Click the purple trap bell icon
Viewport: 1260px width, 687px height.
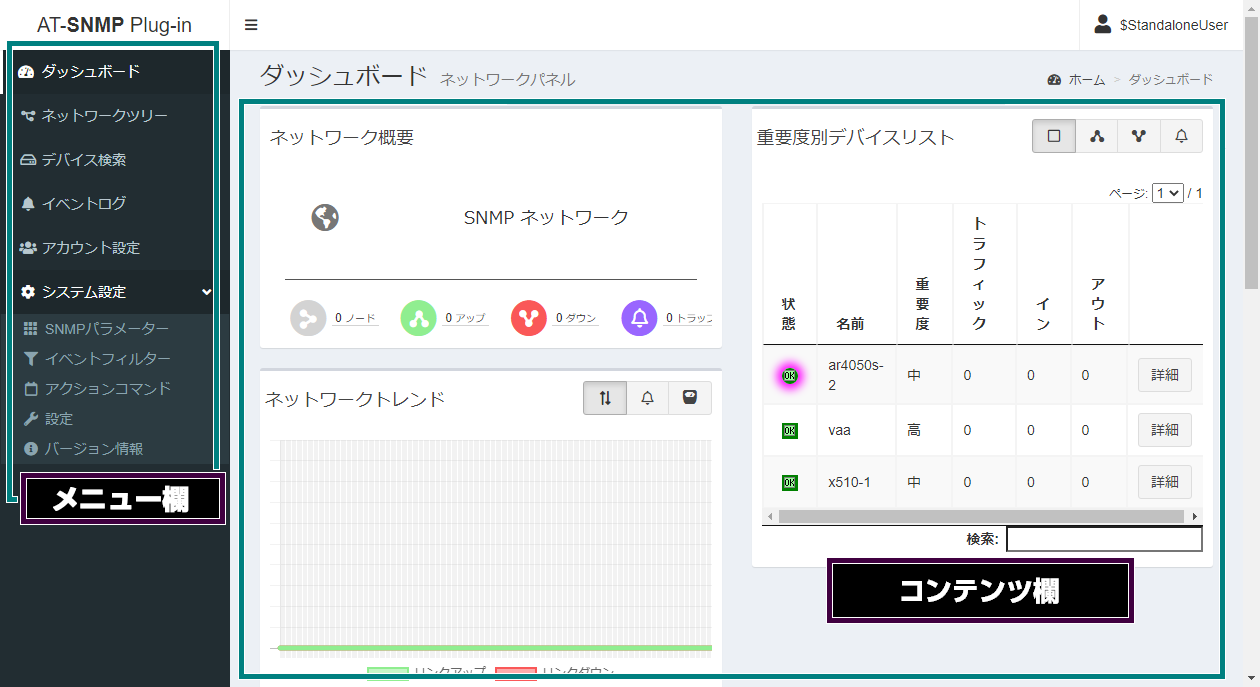pos(640,318)
